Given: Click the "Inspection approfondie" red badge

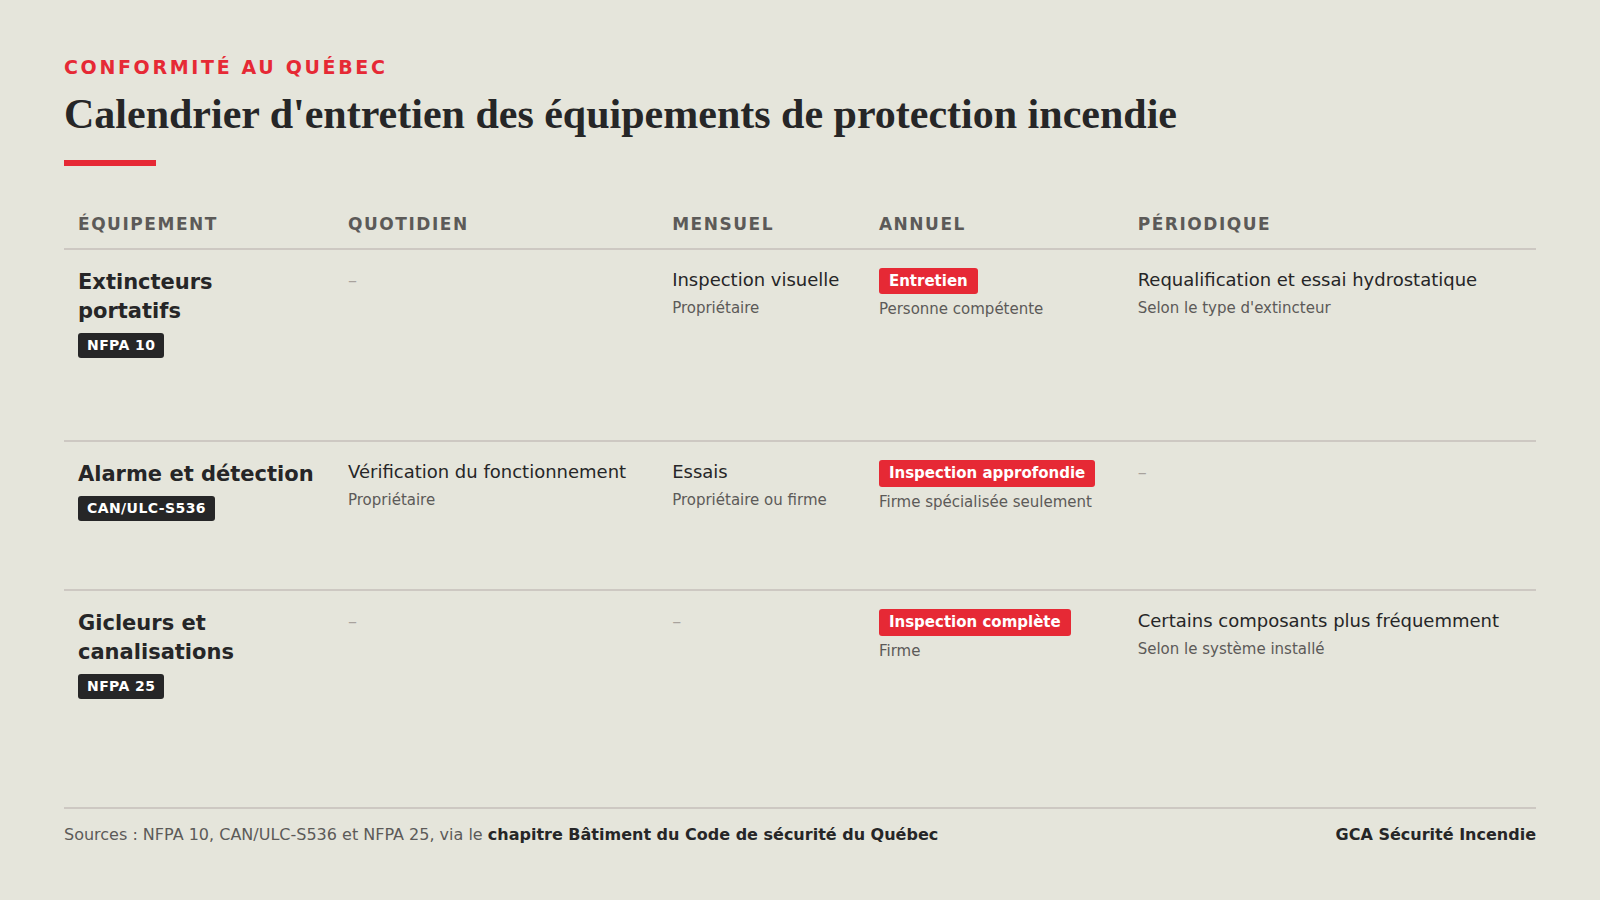Looking at the screenshot, I should click(986, 473).
